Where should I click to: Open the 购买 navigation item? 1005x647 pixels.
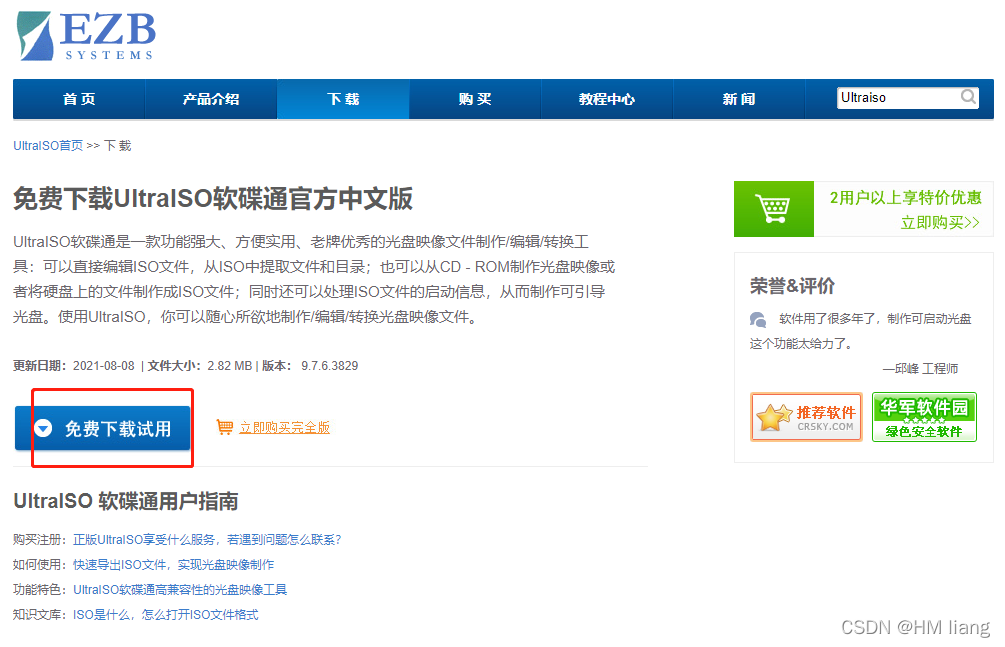tap(475, 99)
